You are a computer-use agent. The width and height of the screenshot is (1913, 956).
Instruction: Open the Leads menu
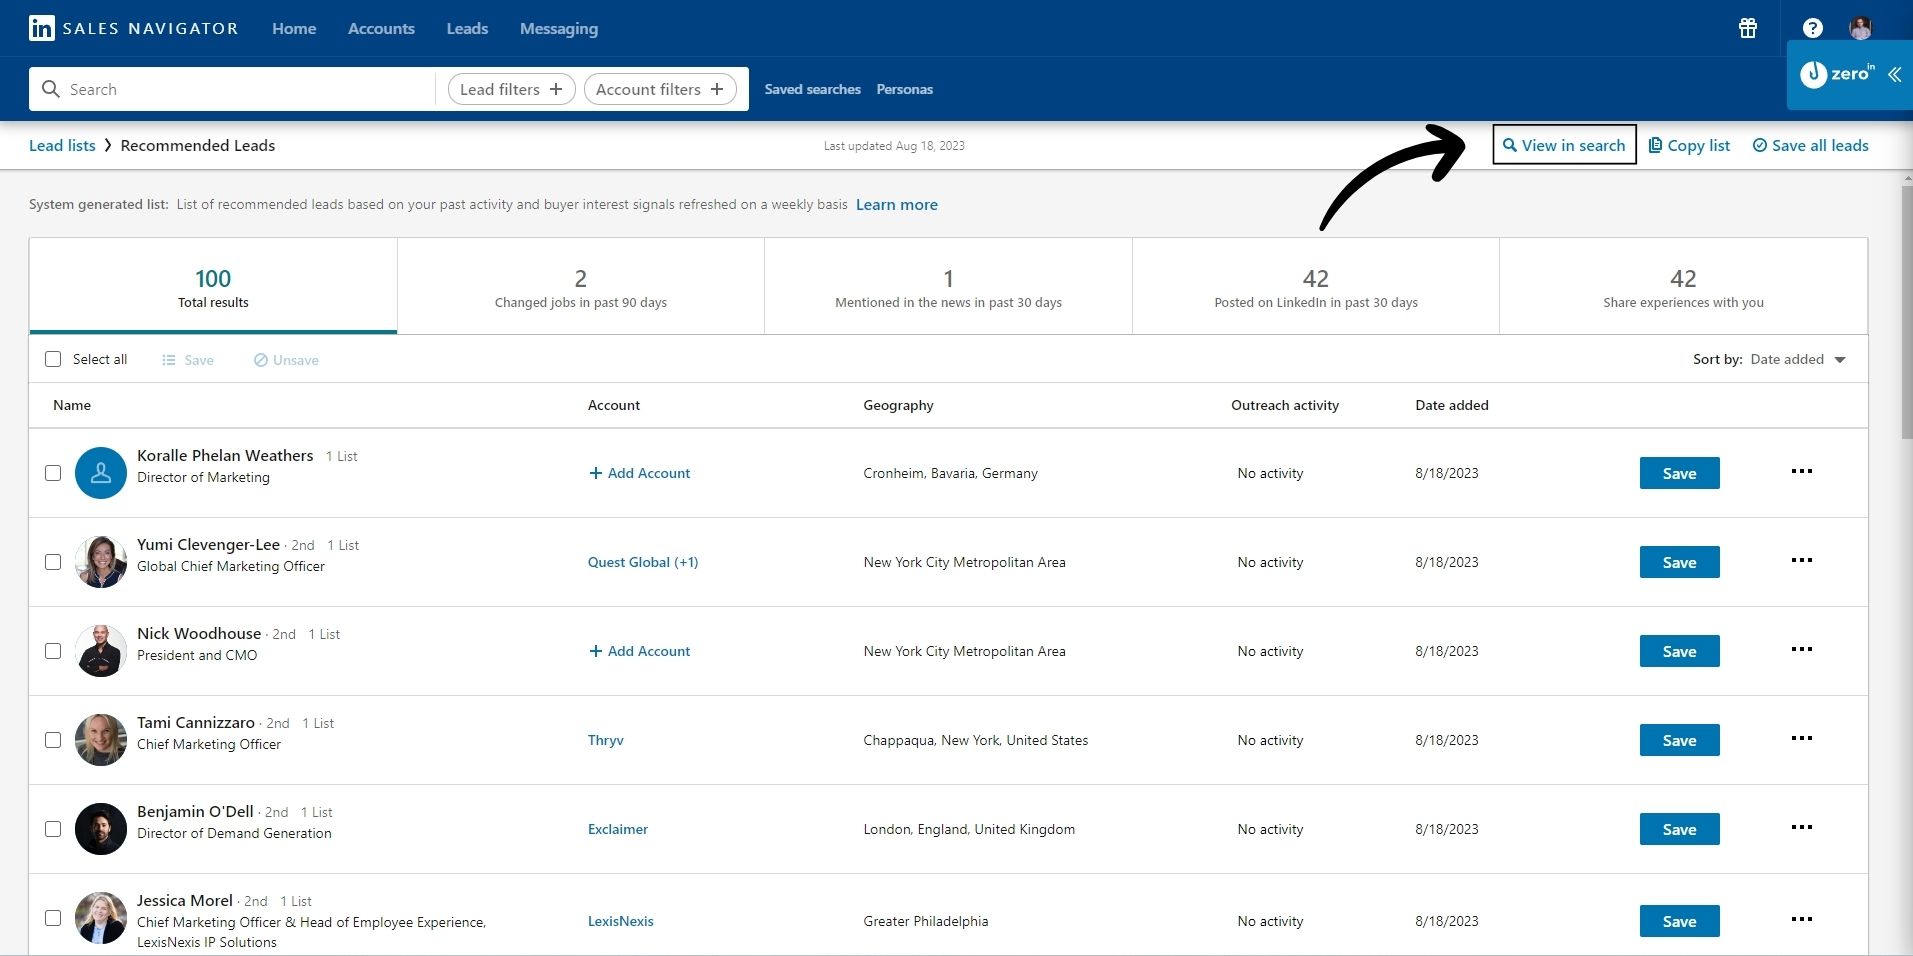pyautogui.click(x=467, y=28)
